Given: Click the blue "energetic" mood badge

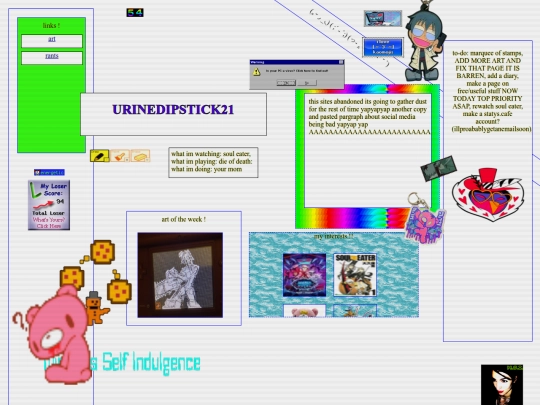Looking at the screenshot, I should [49, 172].
